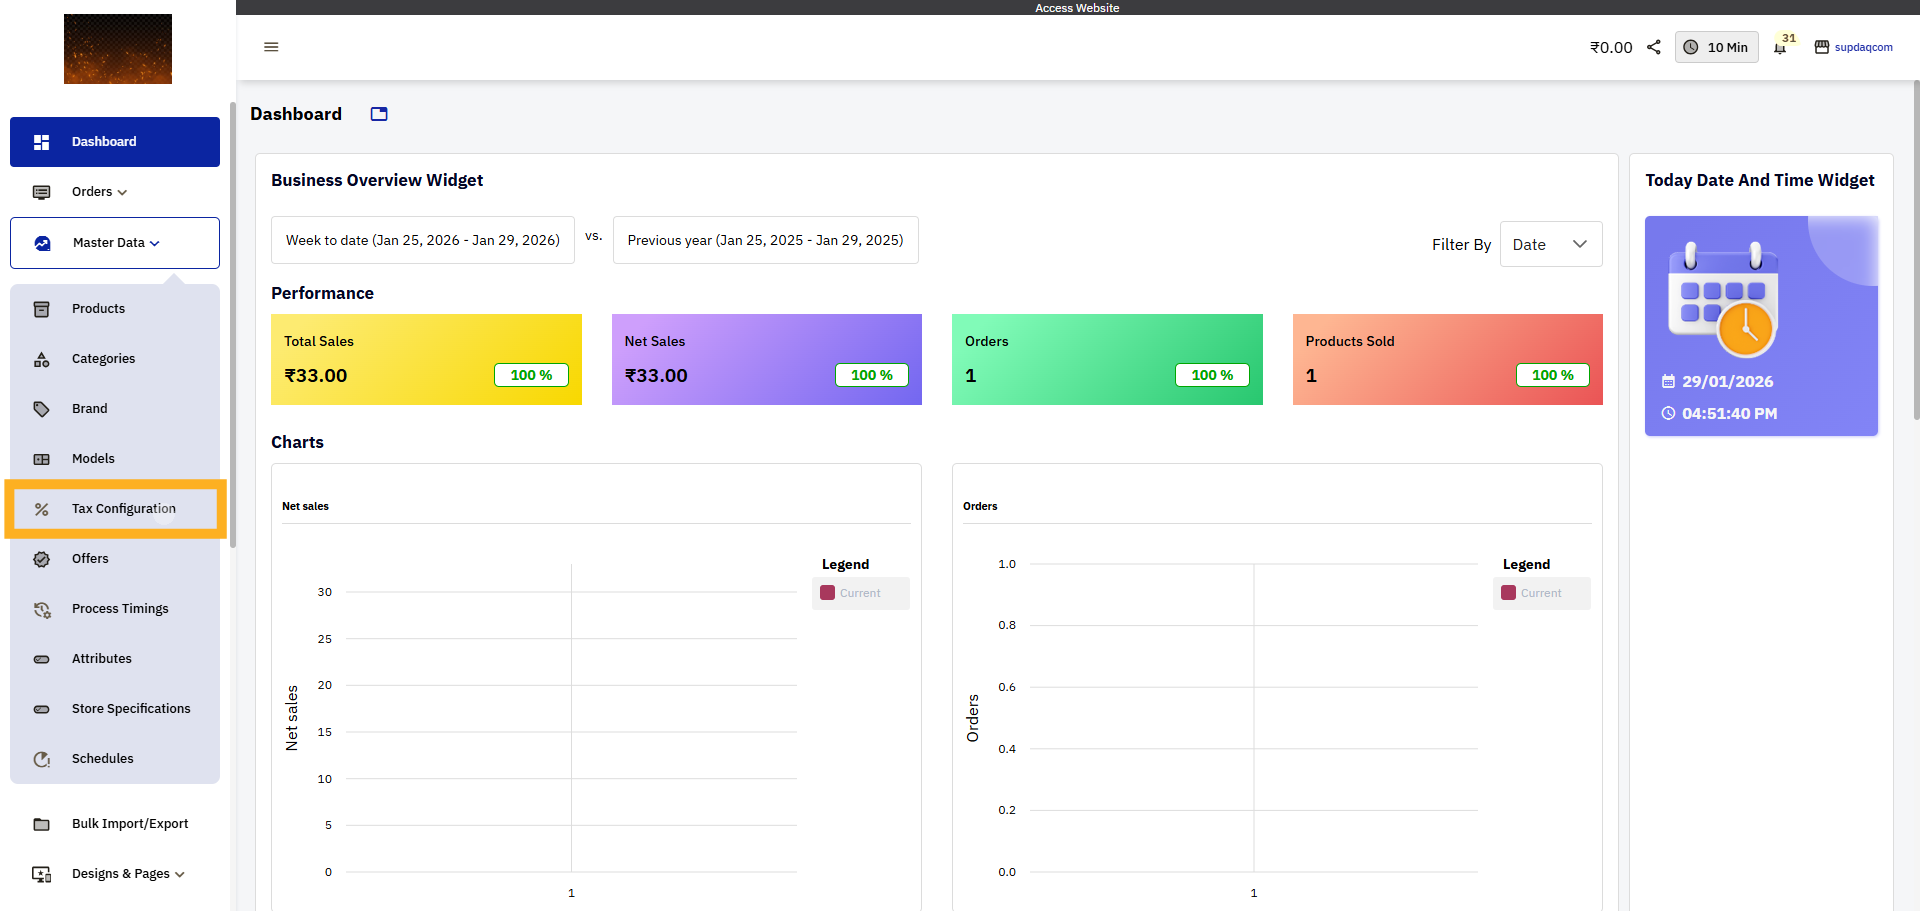Click the supdaqcom account link

coord(1863,47)
